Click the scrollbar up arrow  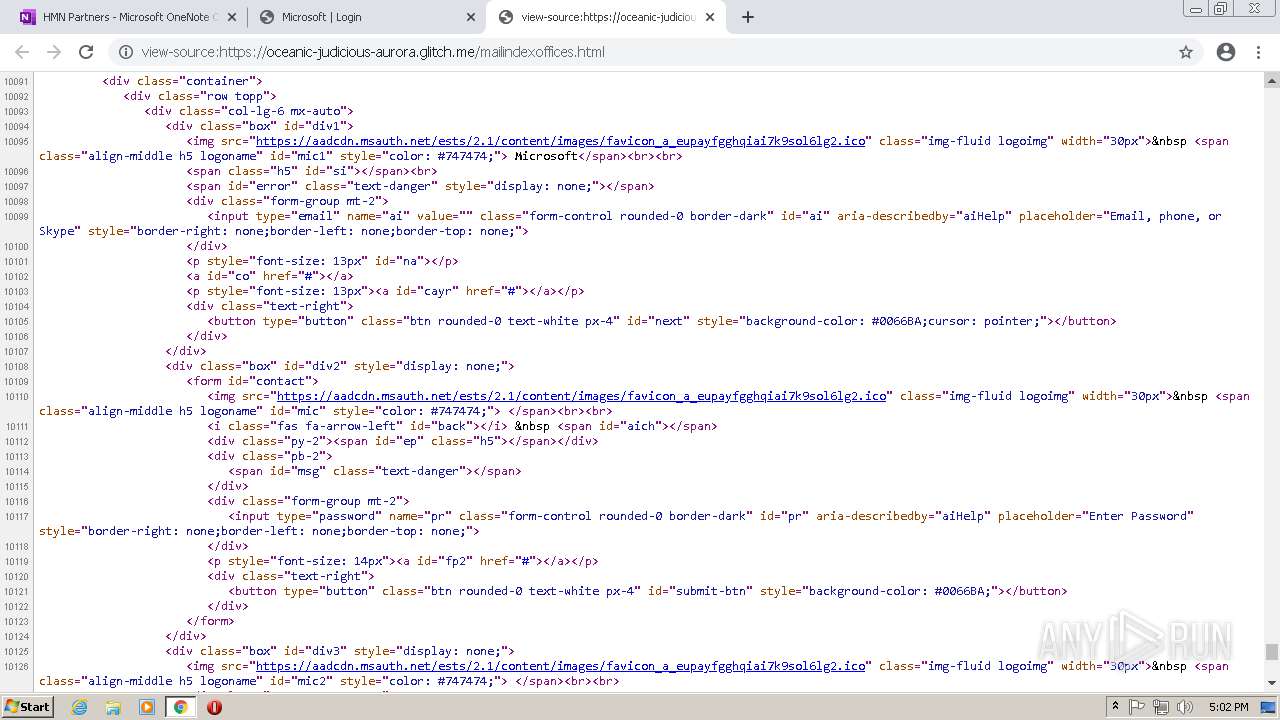pos(1272,79)
